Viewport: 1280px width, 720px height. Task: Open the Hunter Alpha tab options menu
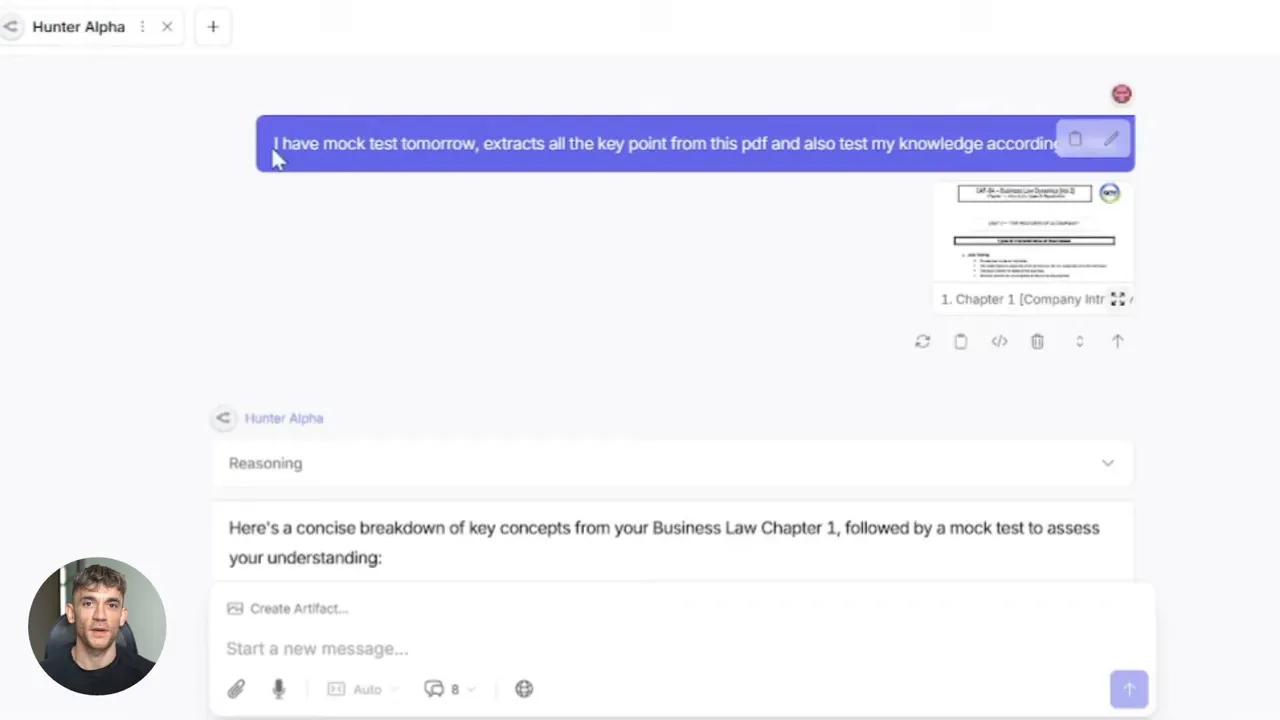point(142,27)
